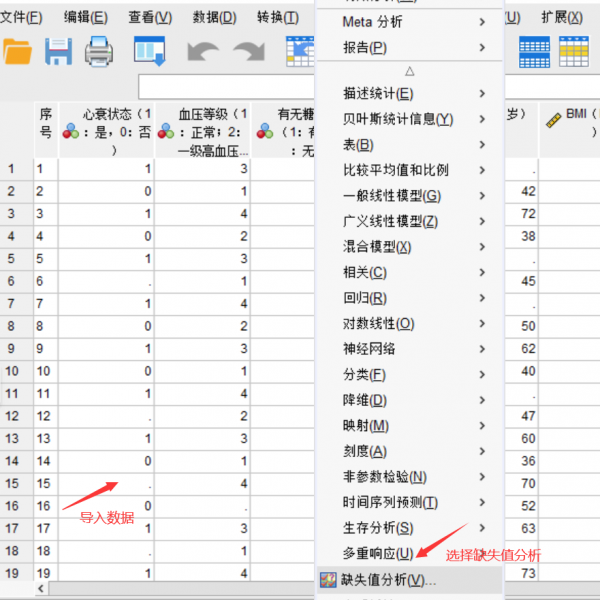Viewport: 600px width, 600px height.
Task: Click the Print icon in toolbar
Action: pyautogui.click(x=99, y=52)
